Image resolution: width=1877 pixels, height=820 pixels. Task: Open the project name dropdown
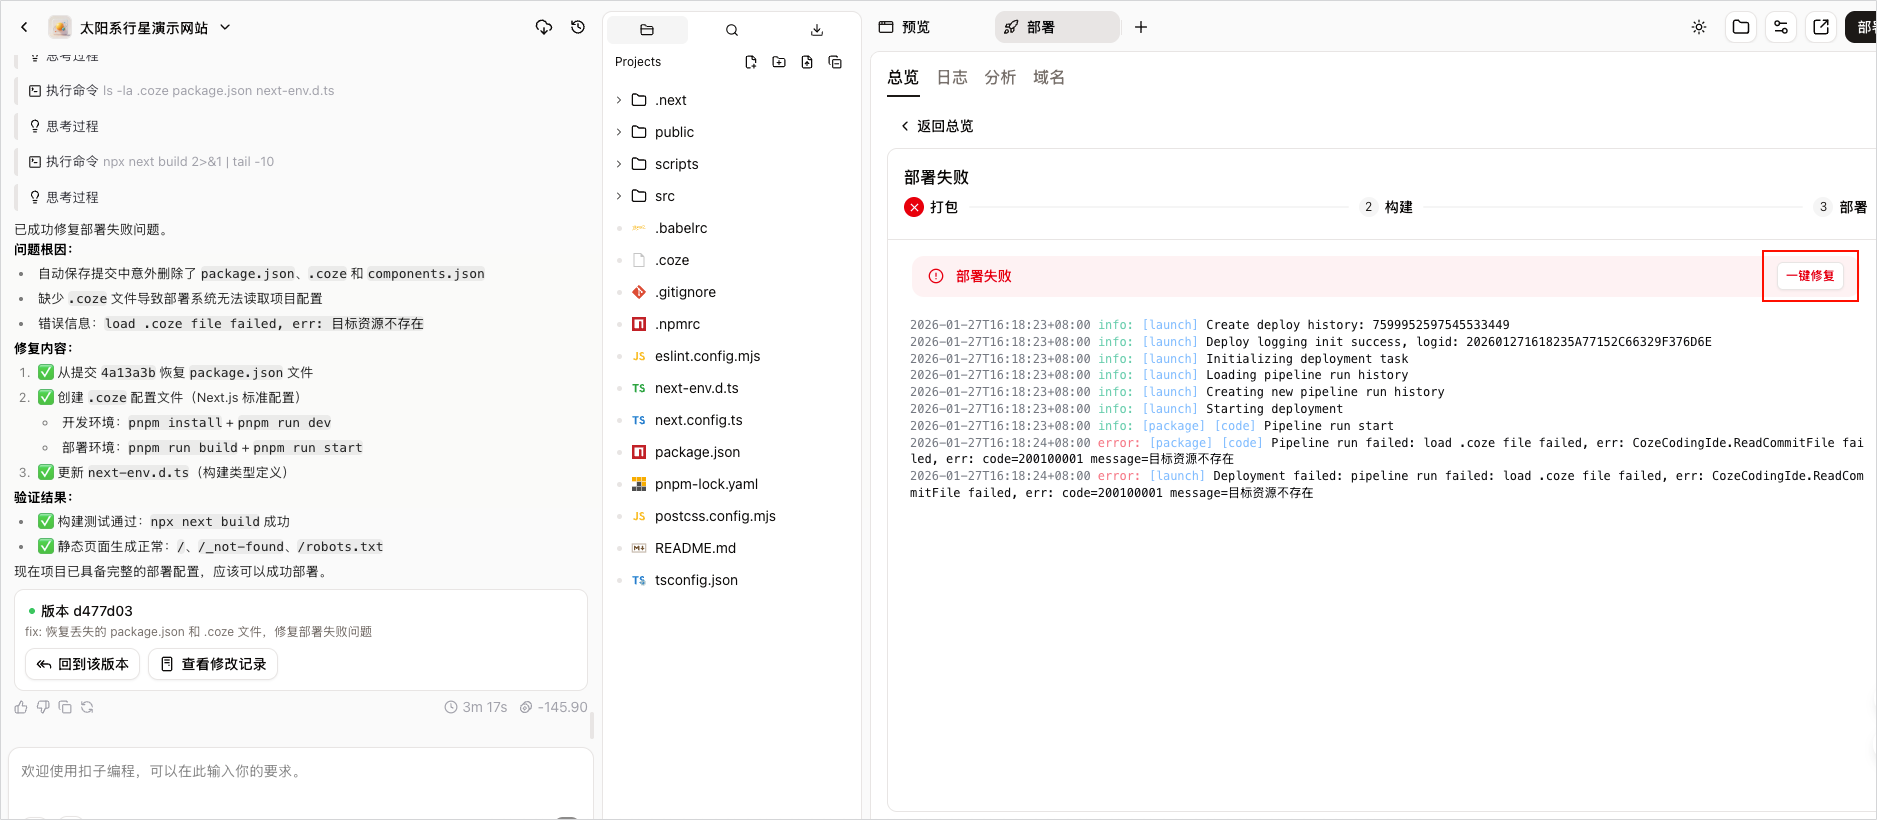click(225, 27)
